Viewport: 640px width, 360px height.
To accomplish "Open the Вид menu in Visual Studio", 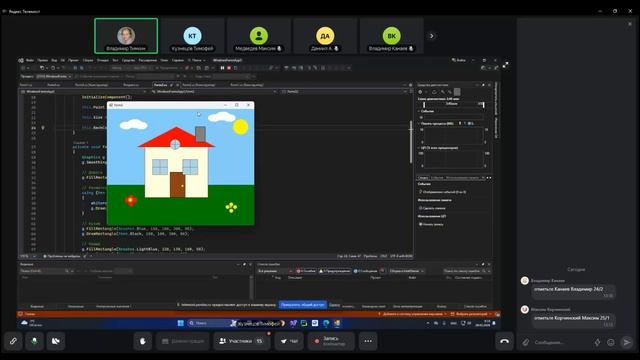I will tap(54, 60).
